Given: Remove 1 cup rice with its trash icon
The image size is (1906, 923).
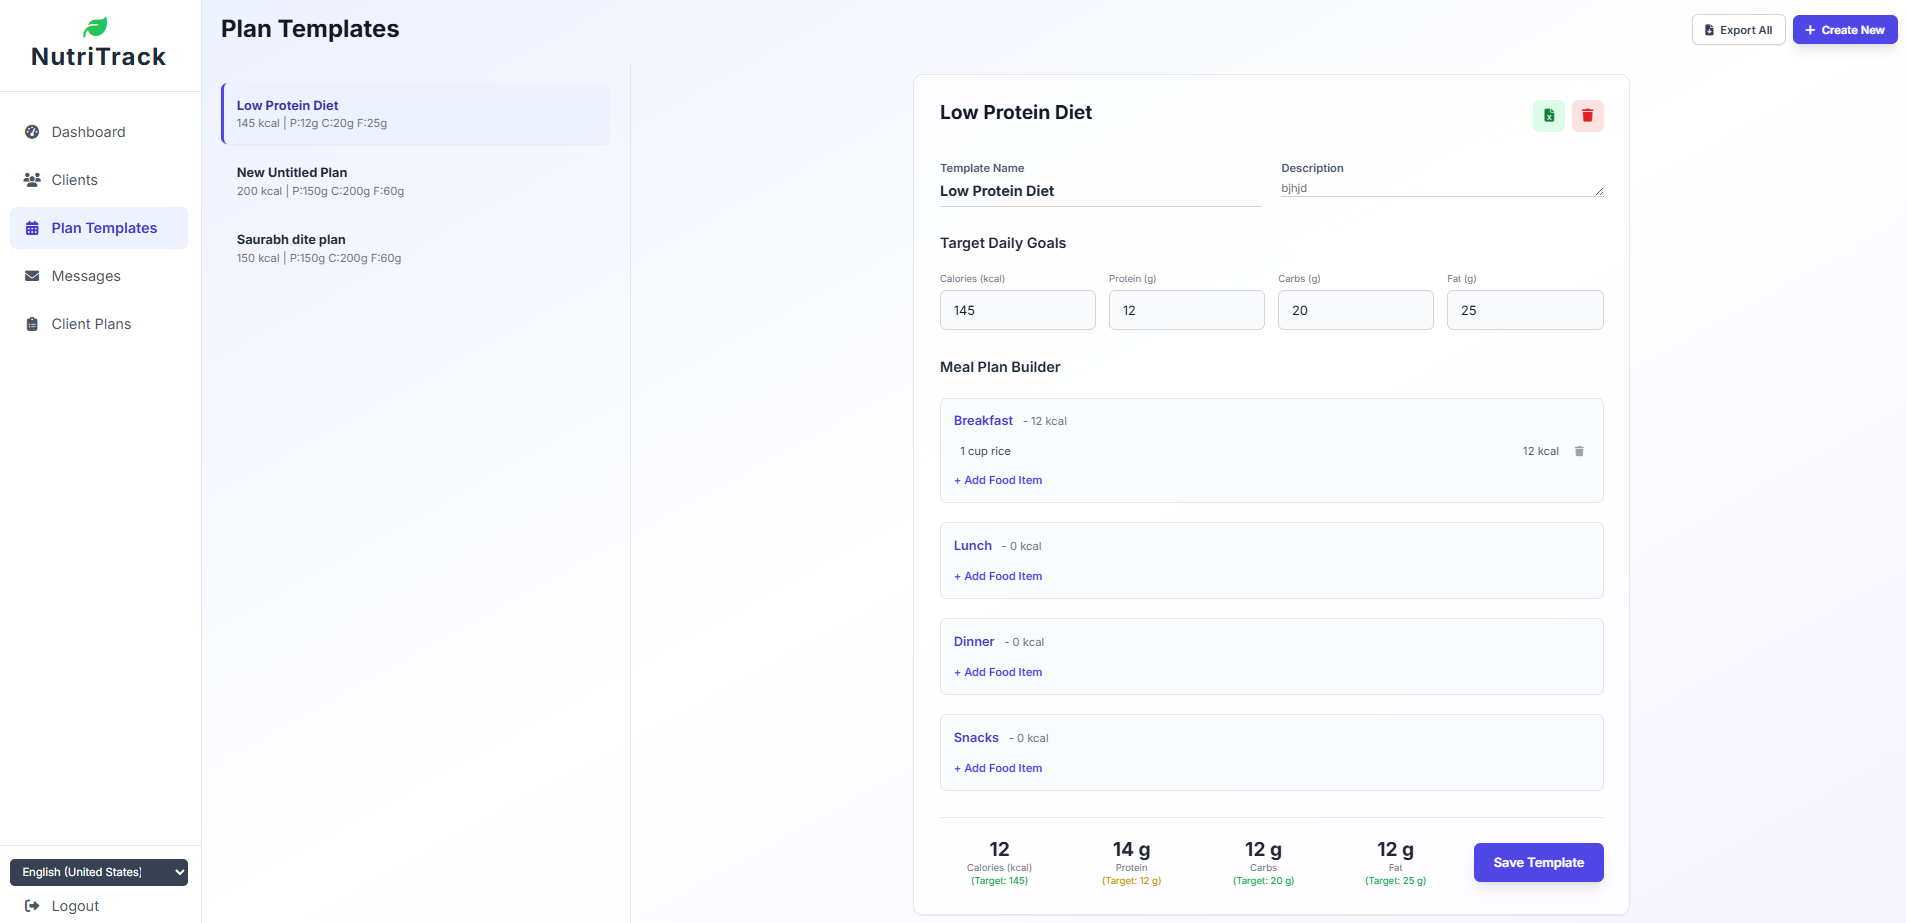Looking at the screenshot, I should coord(1578,451).
